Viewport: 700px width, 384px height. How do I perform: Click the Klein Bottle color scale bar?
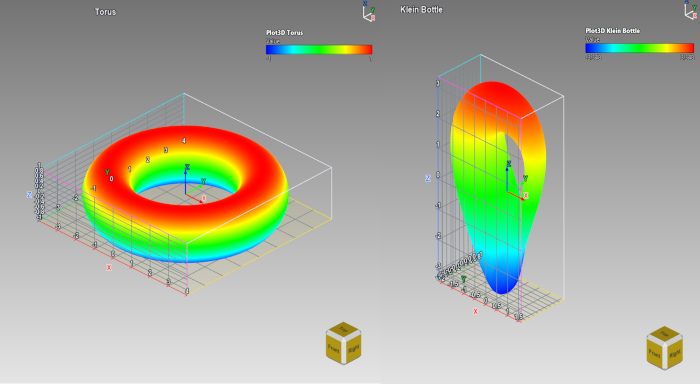pos(640,48)
